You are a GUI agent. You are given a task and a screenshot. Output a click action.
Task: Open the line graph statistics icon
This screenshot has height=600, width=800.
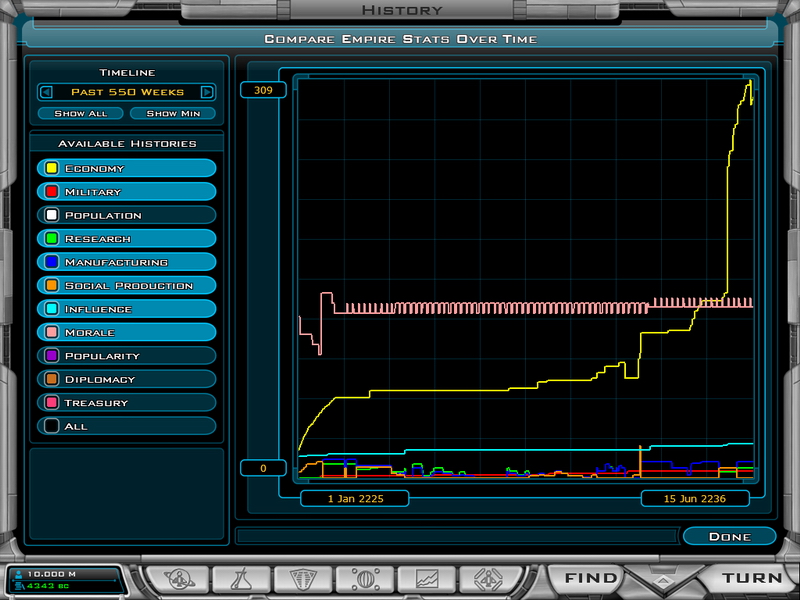click(428, 578)
